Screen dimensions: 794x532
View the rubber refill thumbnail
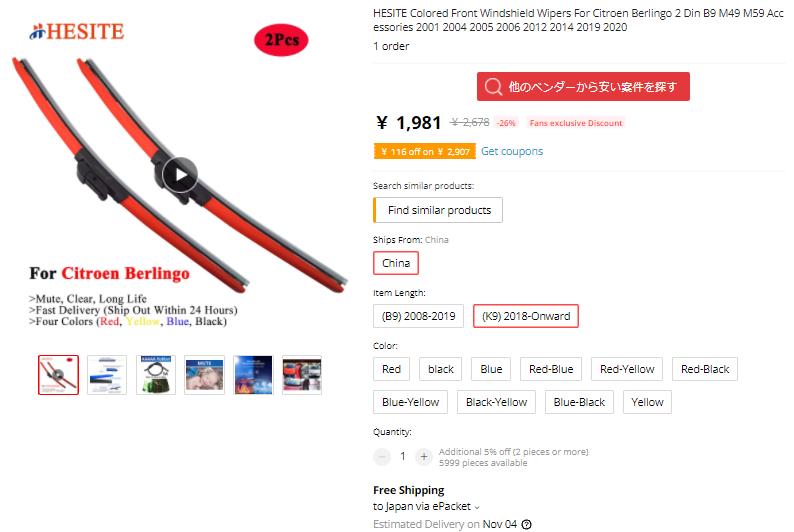pos(156,375)
